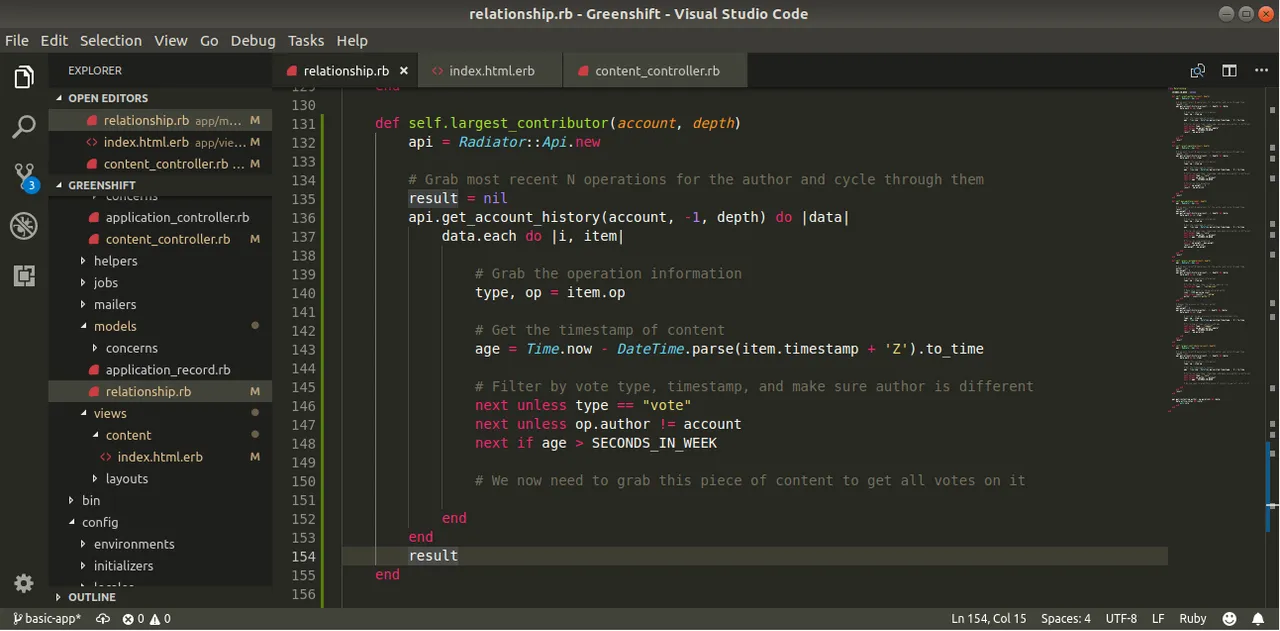Screen dimensions: 1280x631
Task: Click the split editor icon
Action: point(1229,71)
